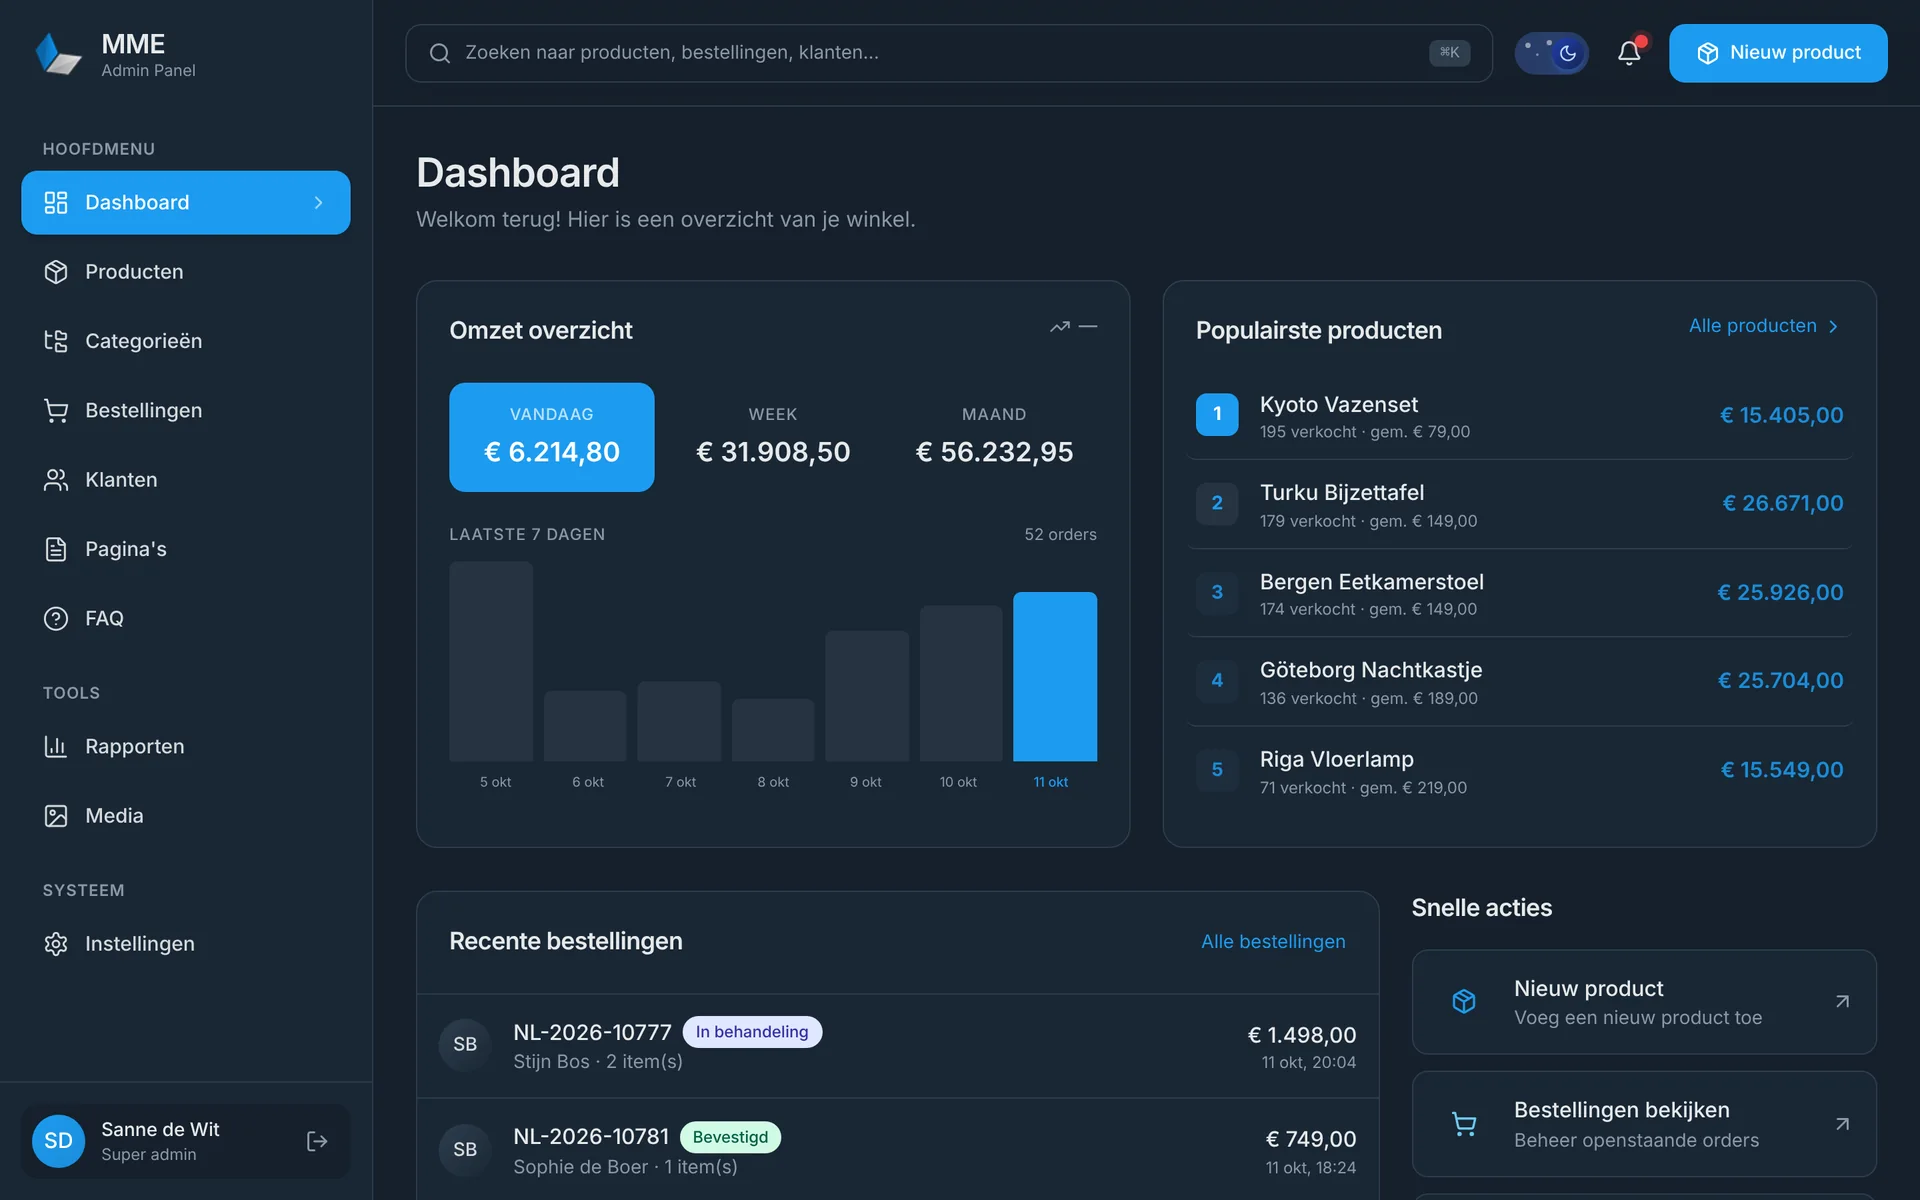Click the Dashboard chevron arrow

(x=319, y=203)
